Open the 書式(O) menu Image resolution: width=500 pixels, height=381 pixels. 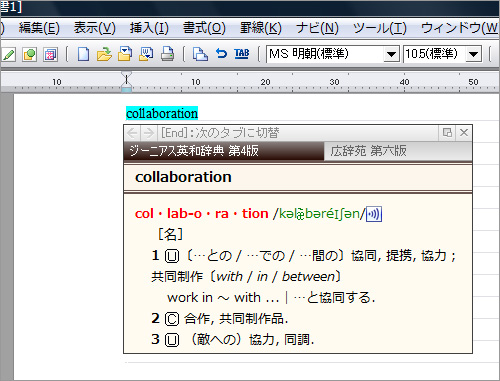pyautogui.click(x=204, y=28)
